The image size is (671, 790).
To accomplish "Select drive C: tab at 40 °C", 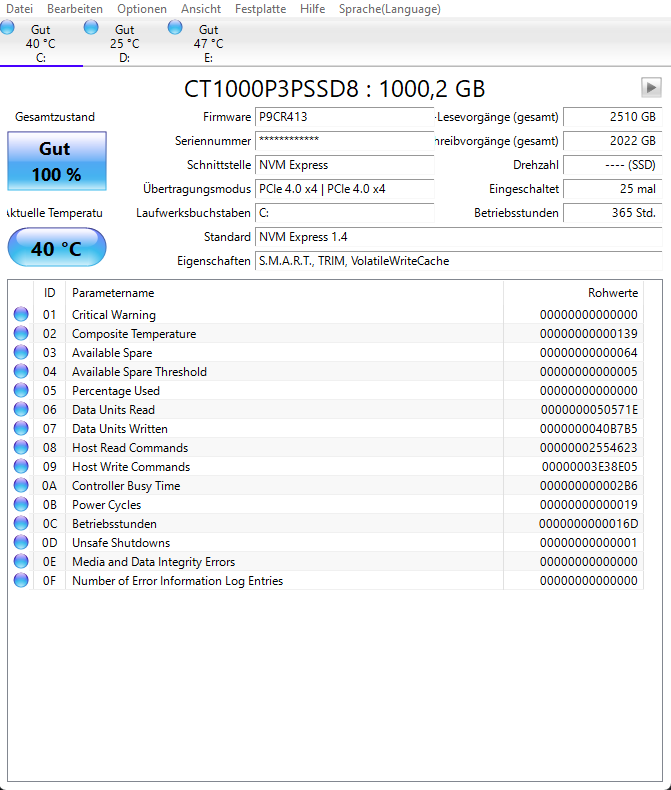I will 41,43.
